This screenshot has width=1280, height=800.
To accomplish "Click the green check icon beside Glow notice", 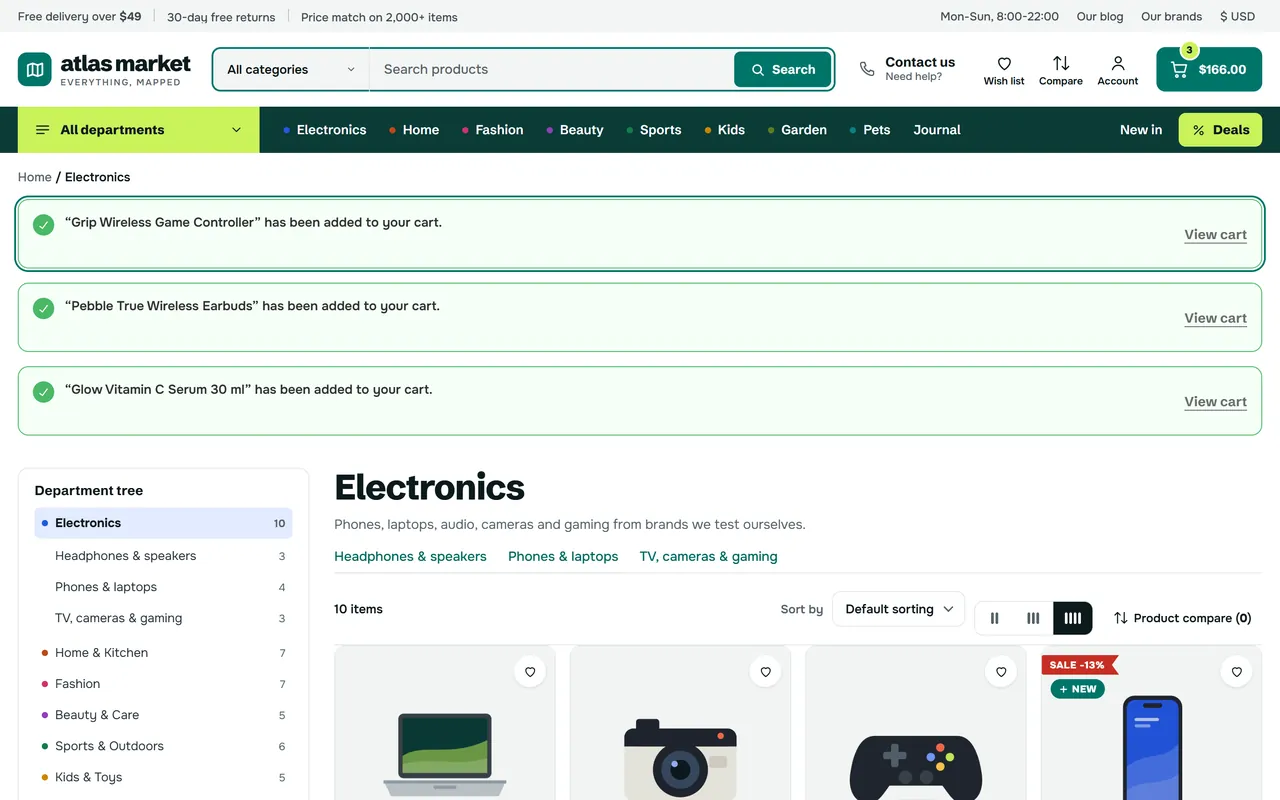I will [x=43, y=391].
